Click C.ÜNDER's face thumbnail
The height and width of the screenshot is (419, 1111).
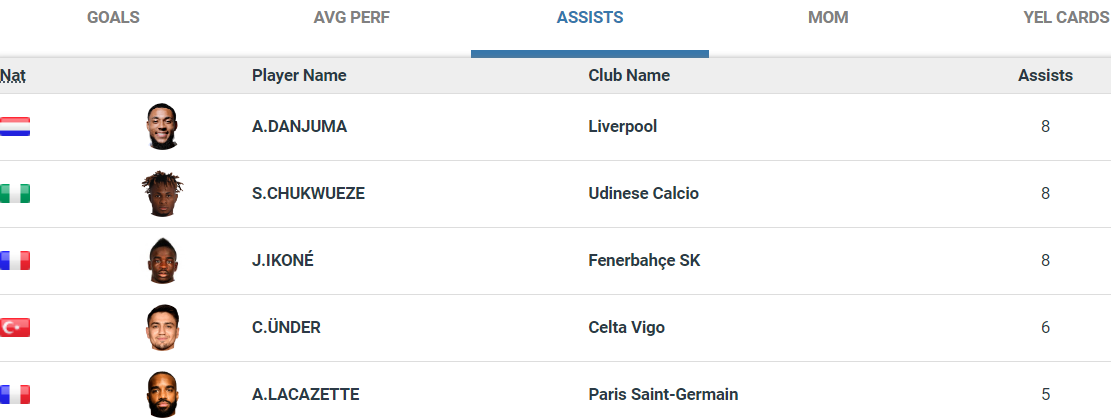[162, 328]
